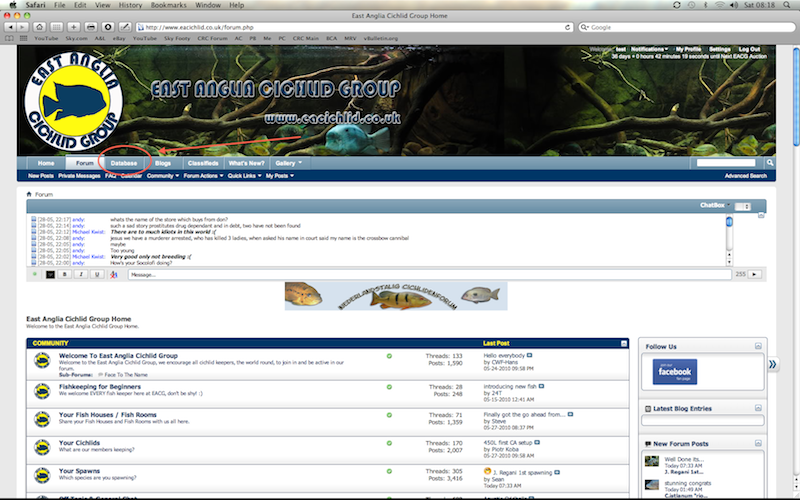
Task: Click the print toolbar icon
Action: [91, 27]
